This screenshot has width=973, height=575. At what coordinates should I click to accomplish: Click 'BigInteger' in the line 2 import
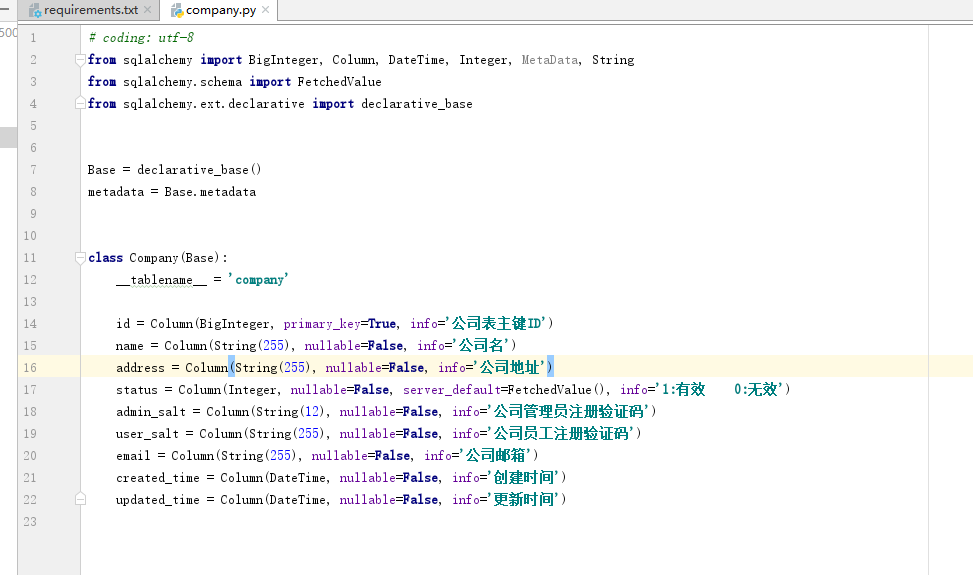click(283, 60)
